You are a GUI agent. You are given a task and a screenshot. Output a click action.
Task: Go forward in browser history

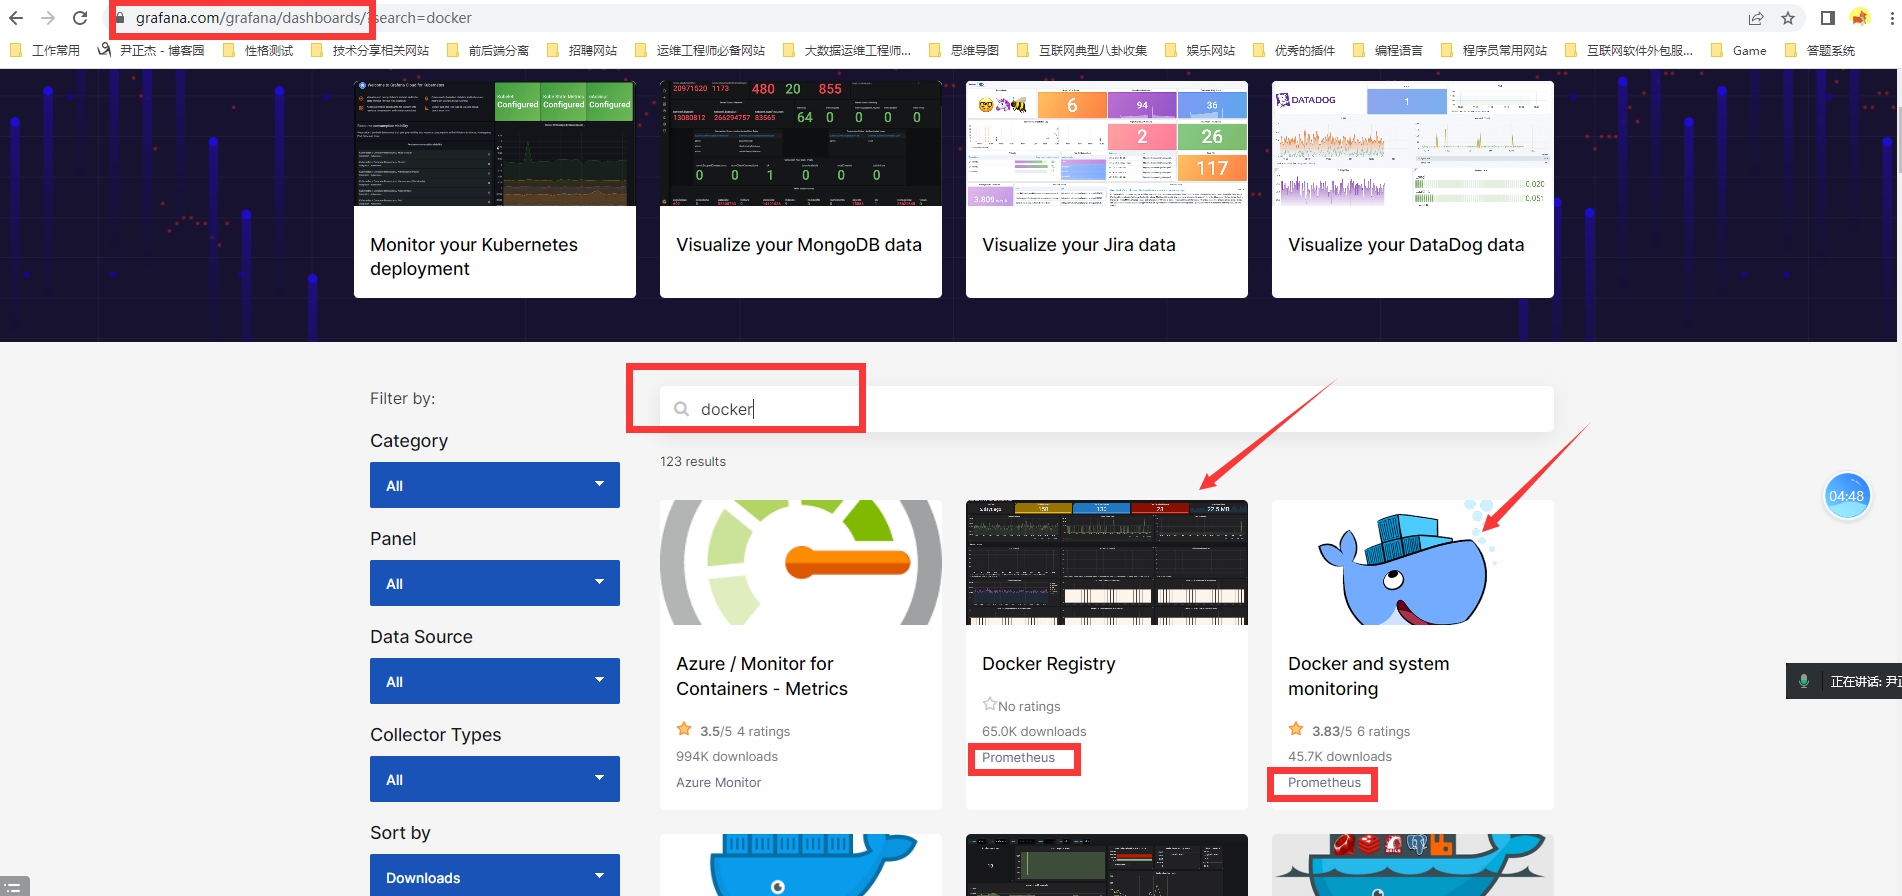pos(48,18)
